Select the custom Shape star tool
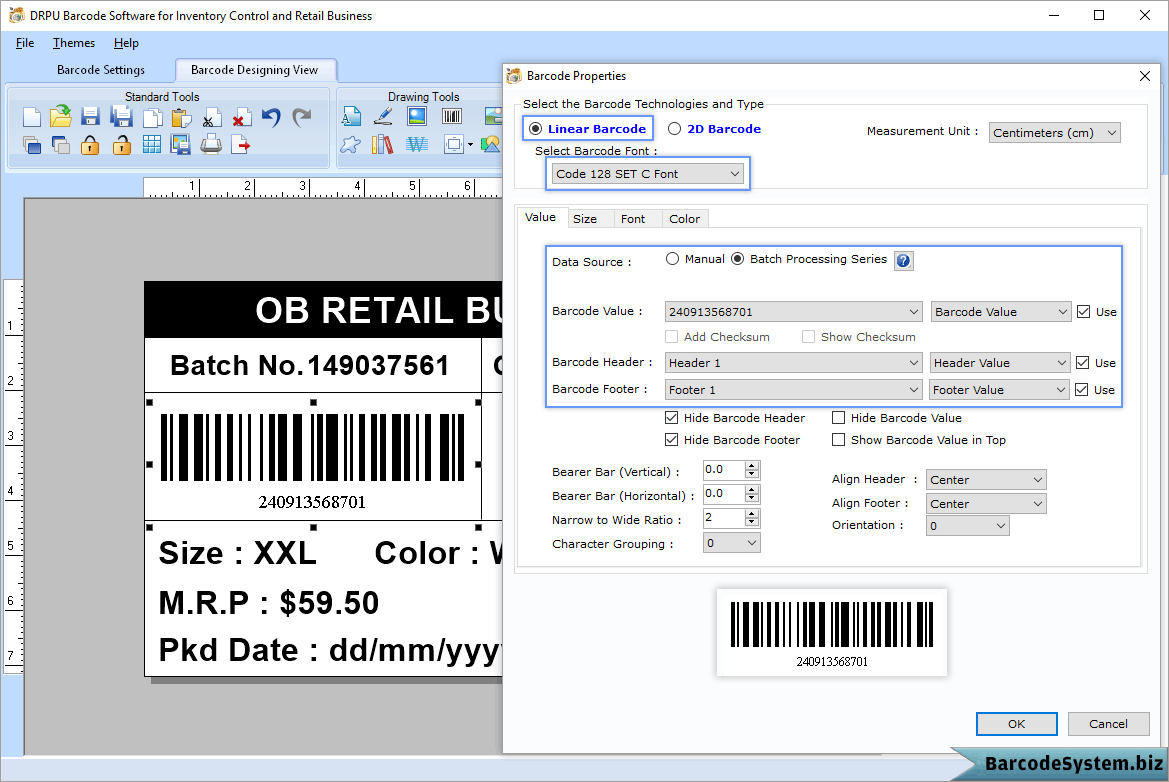Image resolution: width=1169 pixels, height=782 pixels. pyautogui.click(x=350, y=144)
